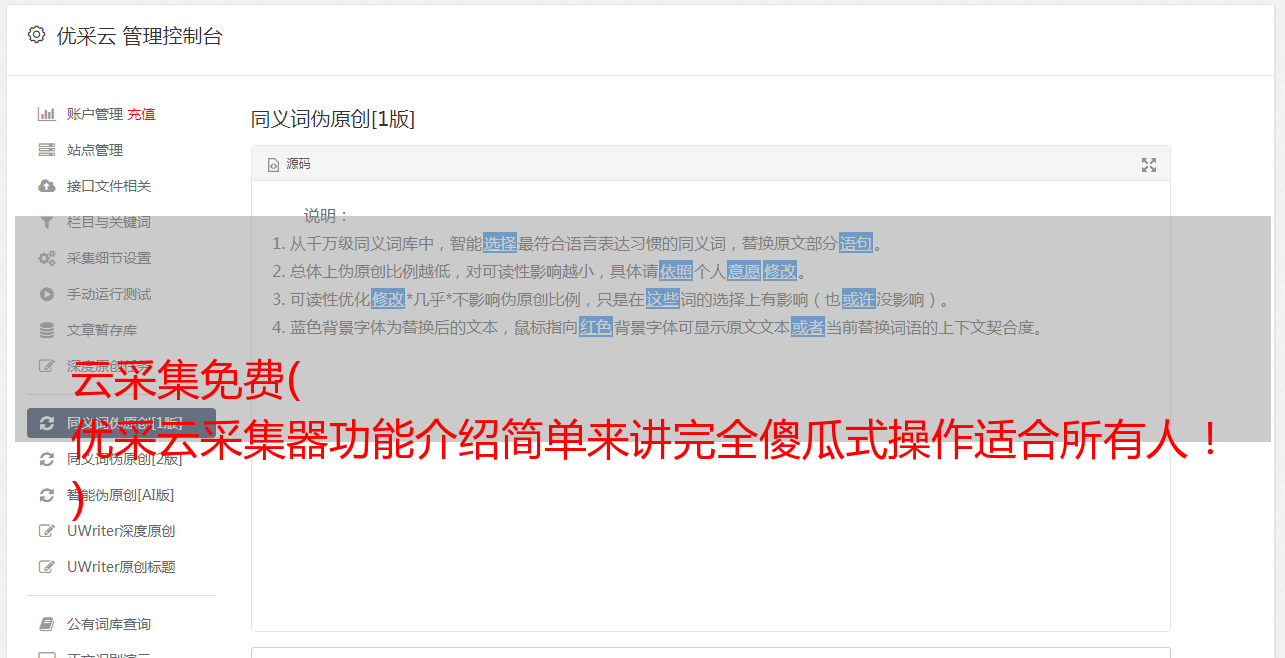
Task: Click highlighted word 选择 in line one
Action: point(500,243)
